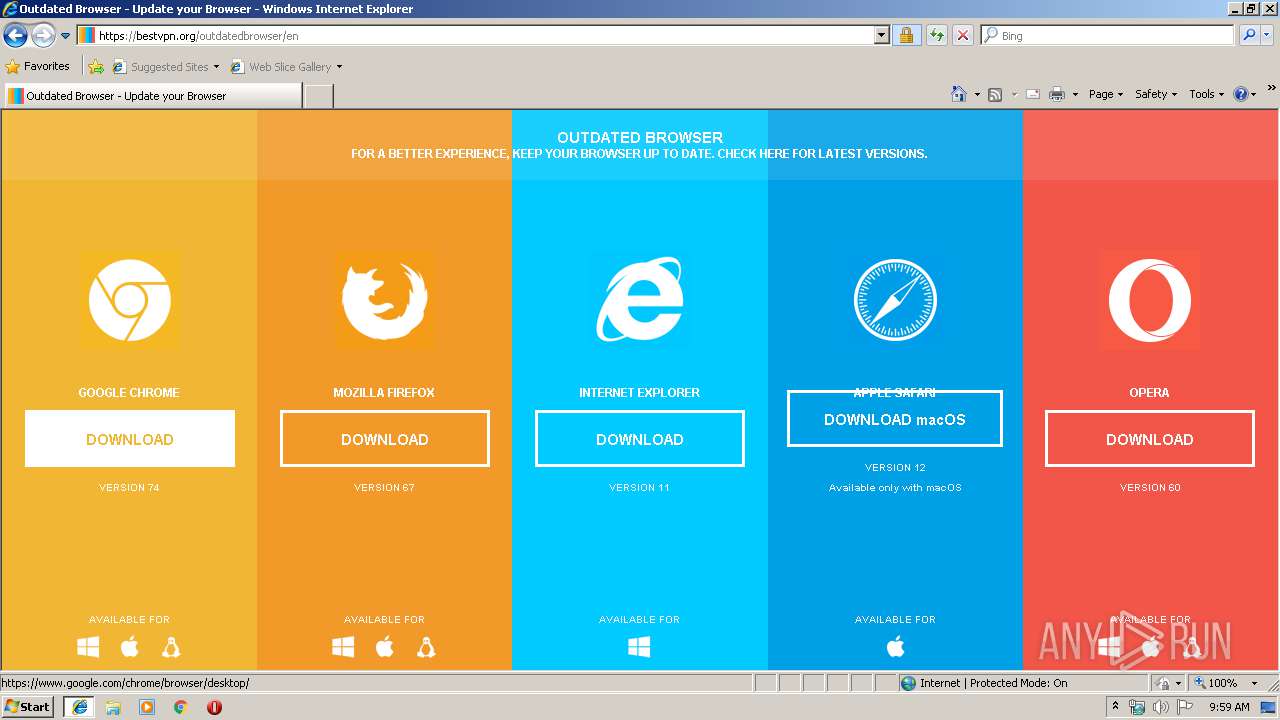Open the Tools menu
Image resolution: width=1280 pixels, height=720 pixels.
[x=1207, y=94]
